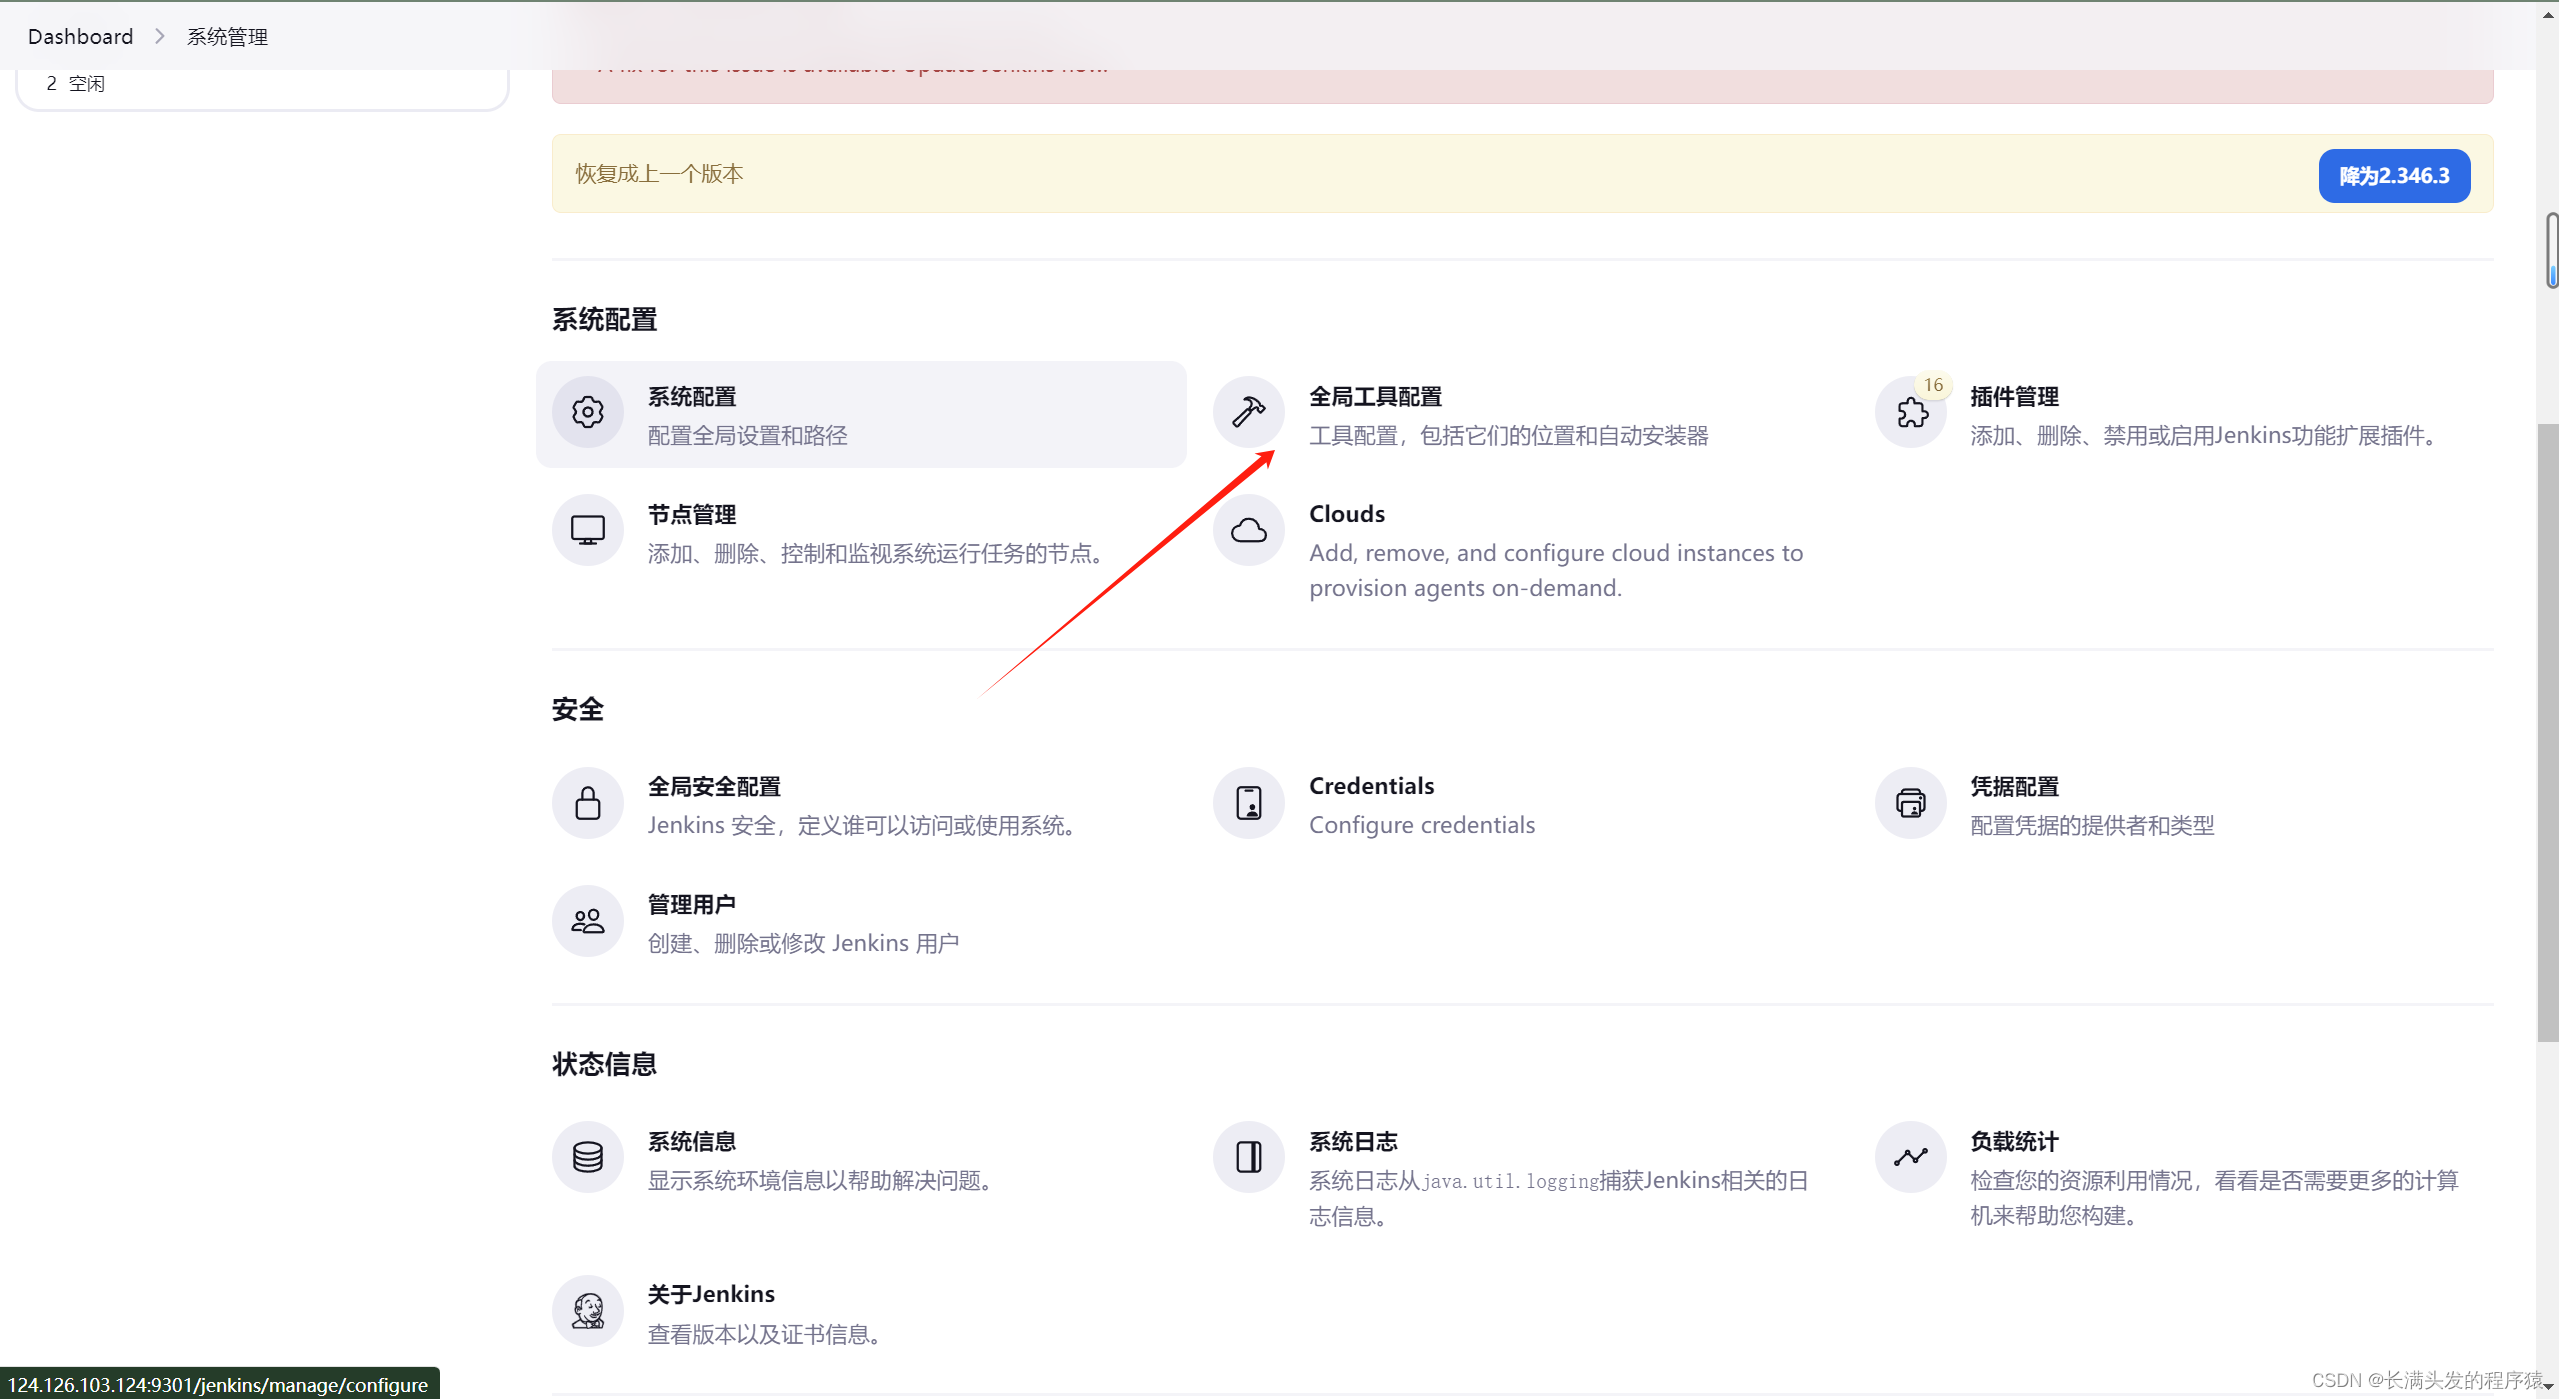This screenshot has height=1399, width=2559.
Task: Expand the breadcrumb chevron after Dashboard
Action: [159, 37]
